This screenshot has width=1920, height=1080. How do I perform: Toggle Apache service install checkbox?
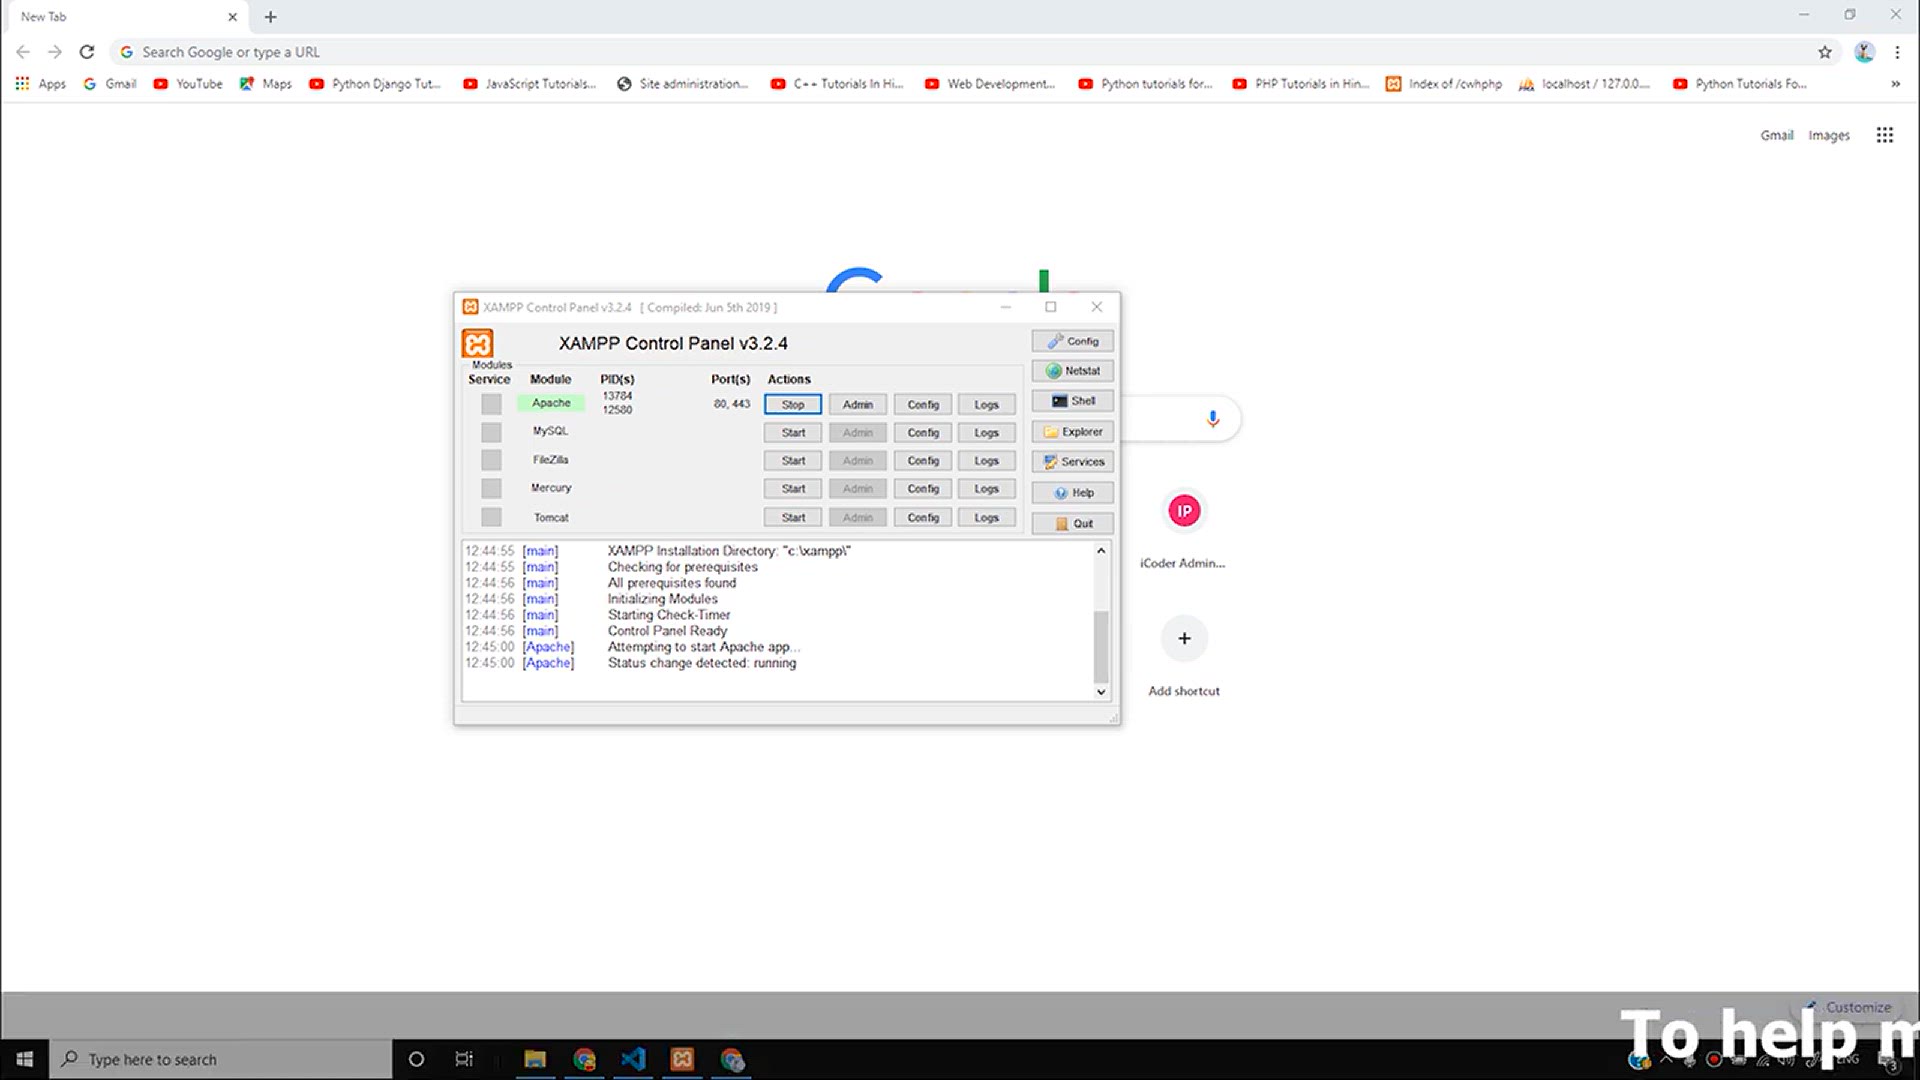tap(491, 404)
